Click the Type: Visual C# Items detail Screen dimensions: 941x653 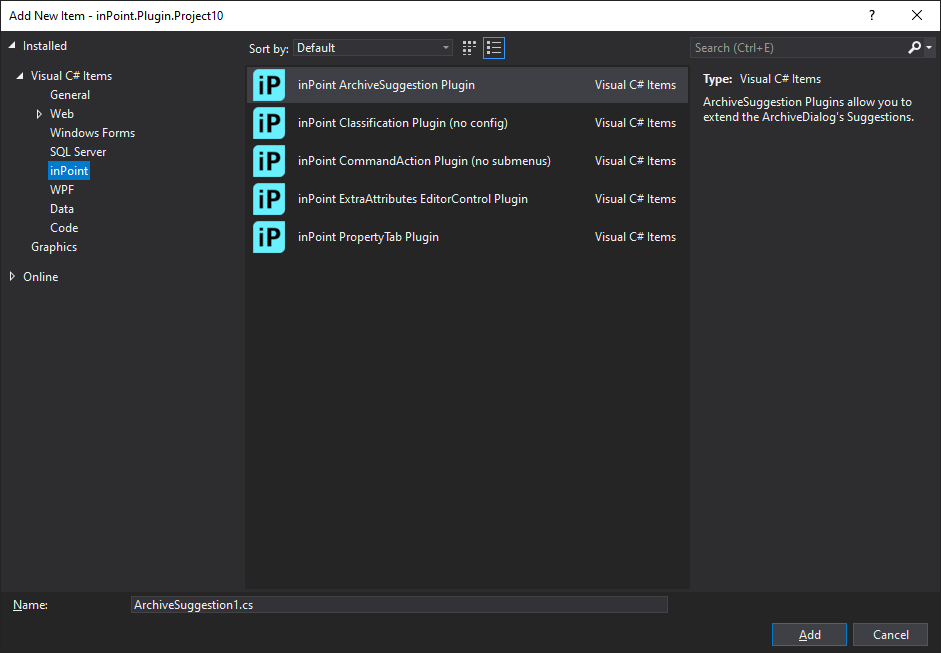tap(762, 79)
